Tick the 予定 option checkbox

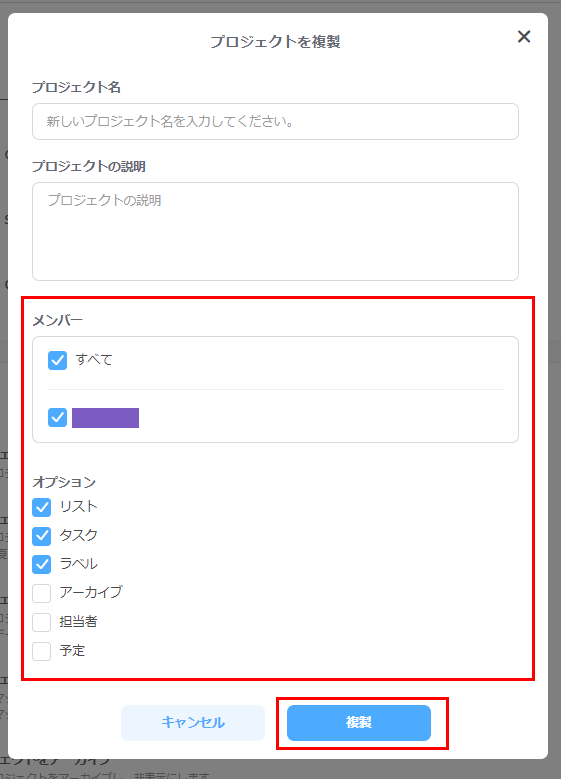tap(42, 651)
